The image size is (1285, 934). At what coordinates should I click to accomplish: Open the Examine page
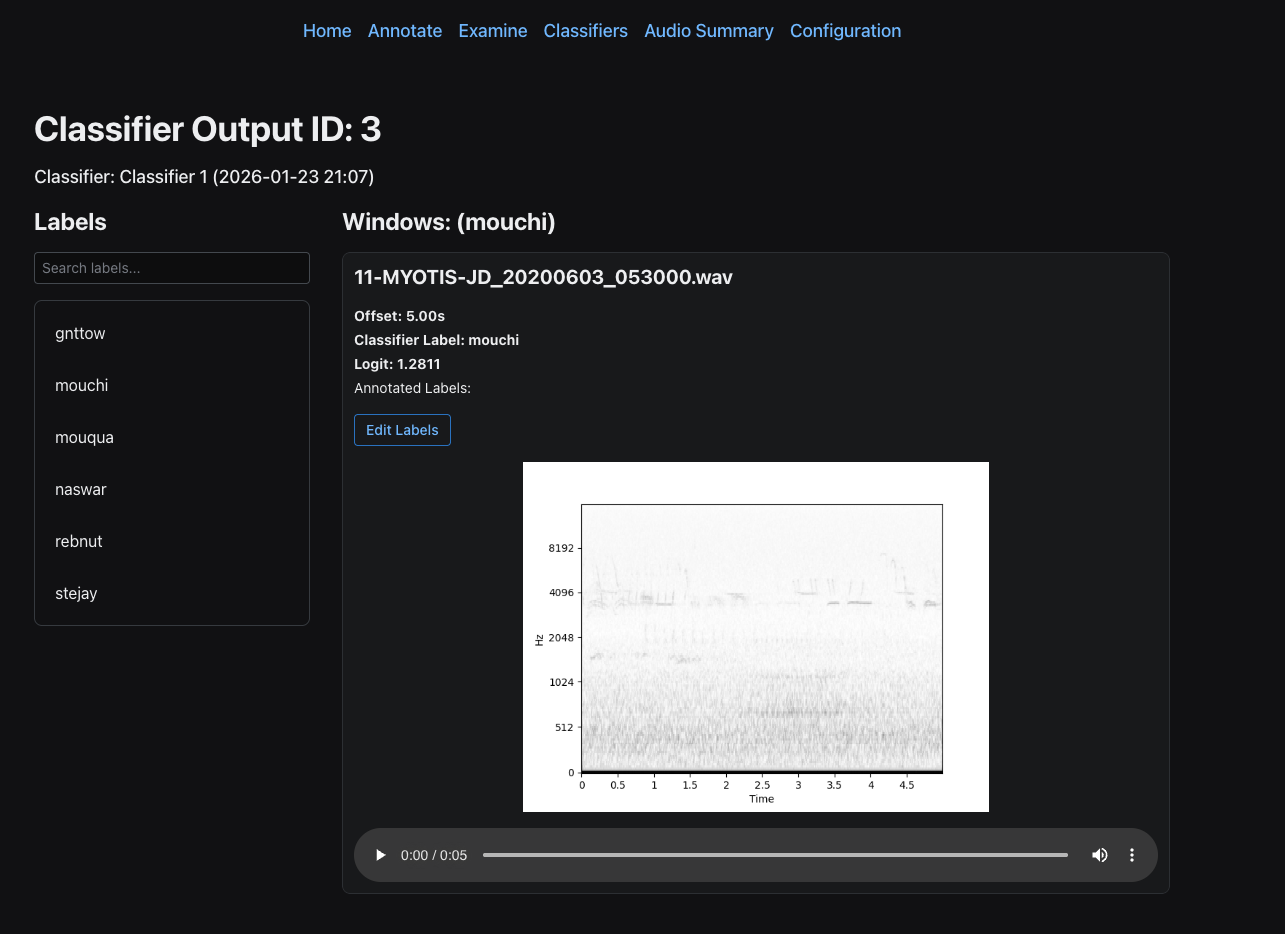[x=493, y=31]
